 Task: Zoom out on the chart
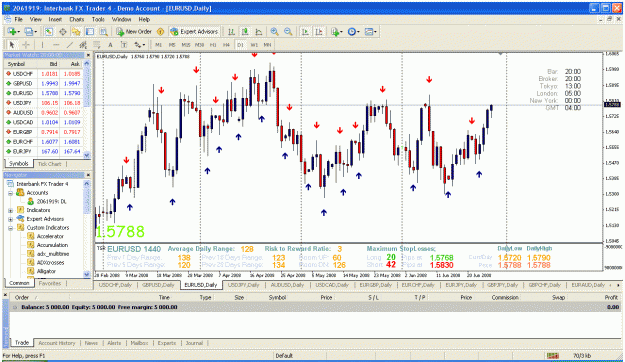288,31
